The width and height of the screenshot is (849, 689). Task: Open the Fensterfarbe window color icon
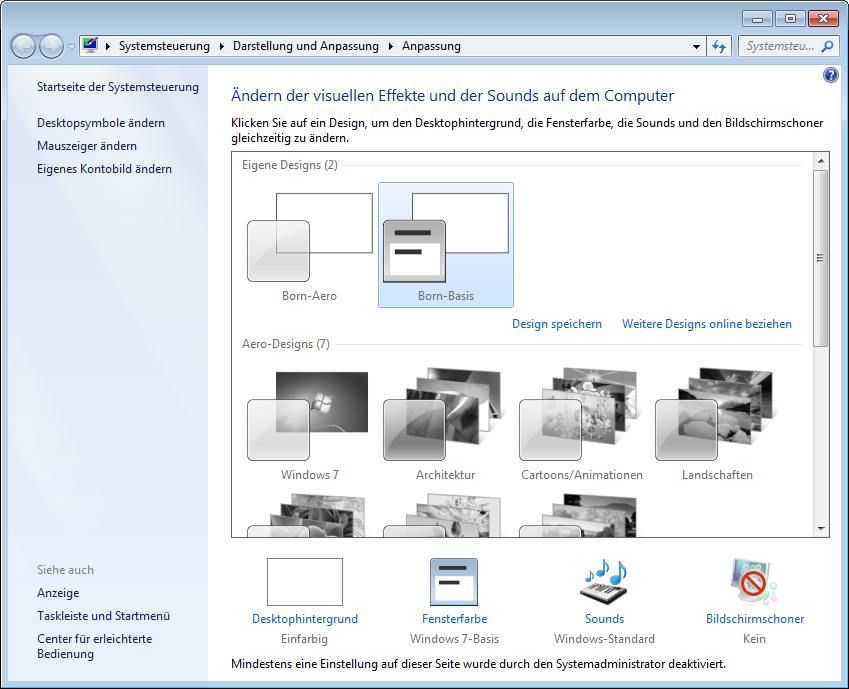pyautogui.click(x=454, y=582)
